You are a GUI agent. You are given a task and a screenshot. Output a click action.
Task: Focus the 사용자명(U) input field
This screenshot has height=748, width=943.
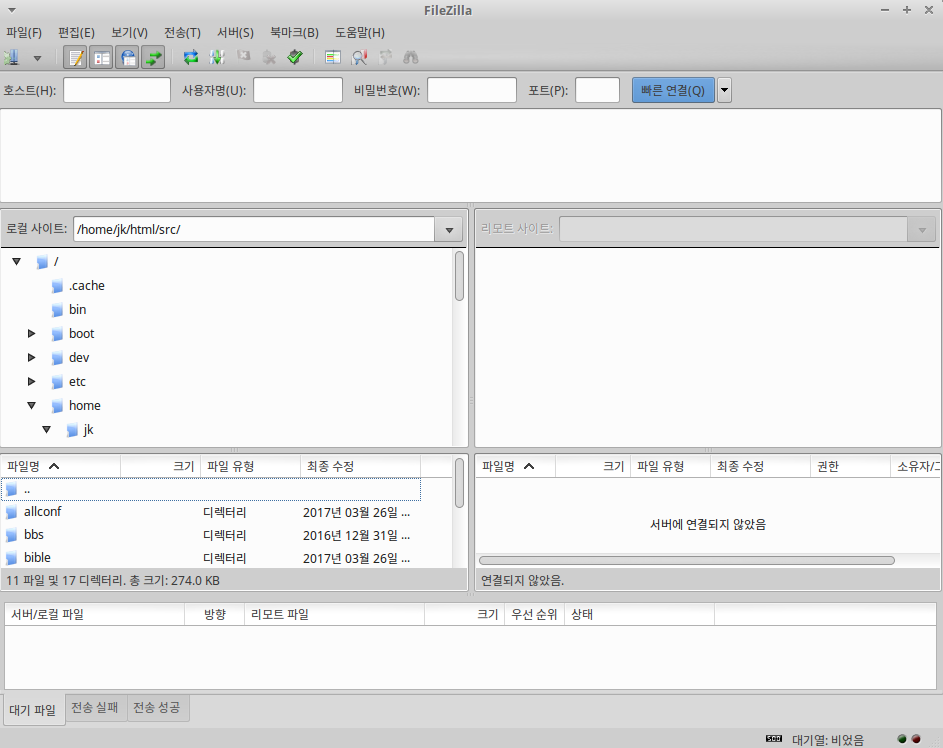coord(298,90)
